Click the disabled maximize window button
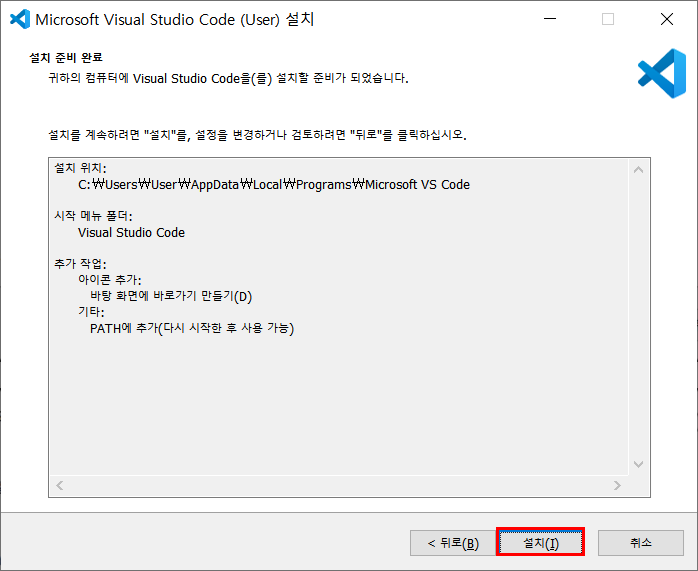Viewport: 698px width, 571px height. pos(608,19)
